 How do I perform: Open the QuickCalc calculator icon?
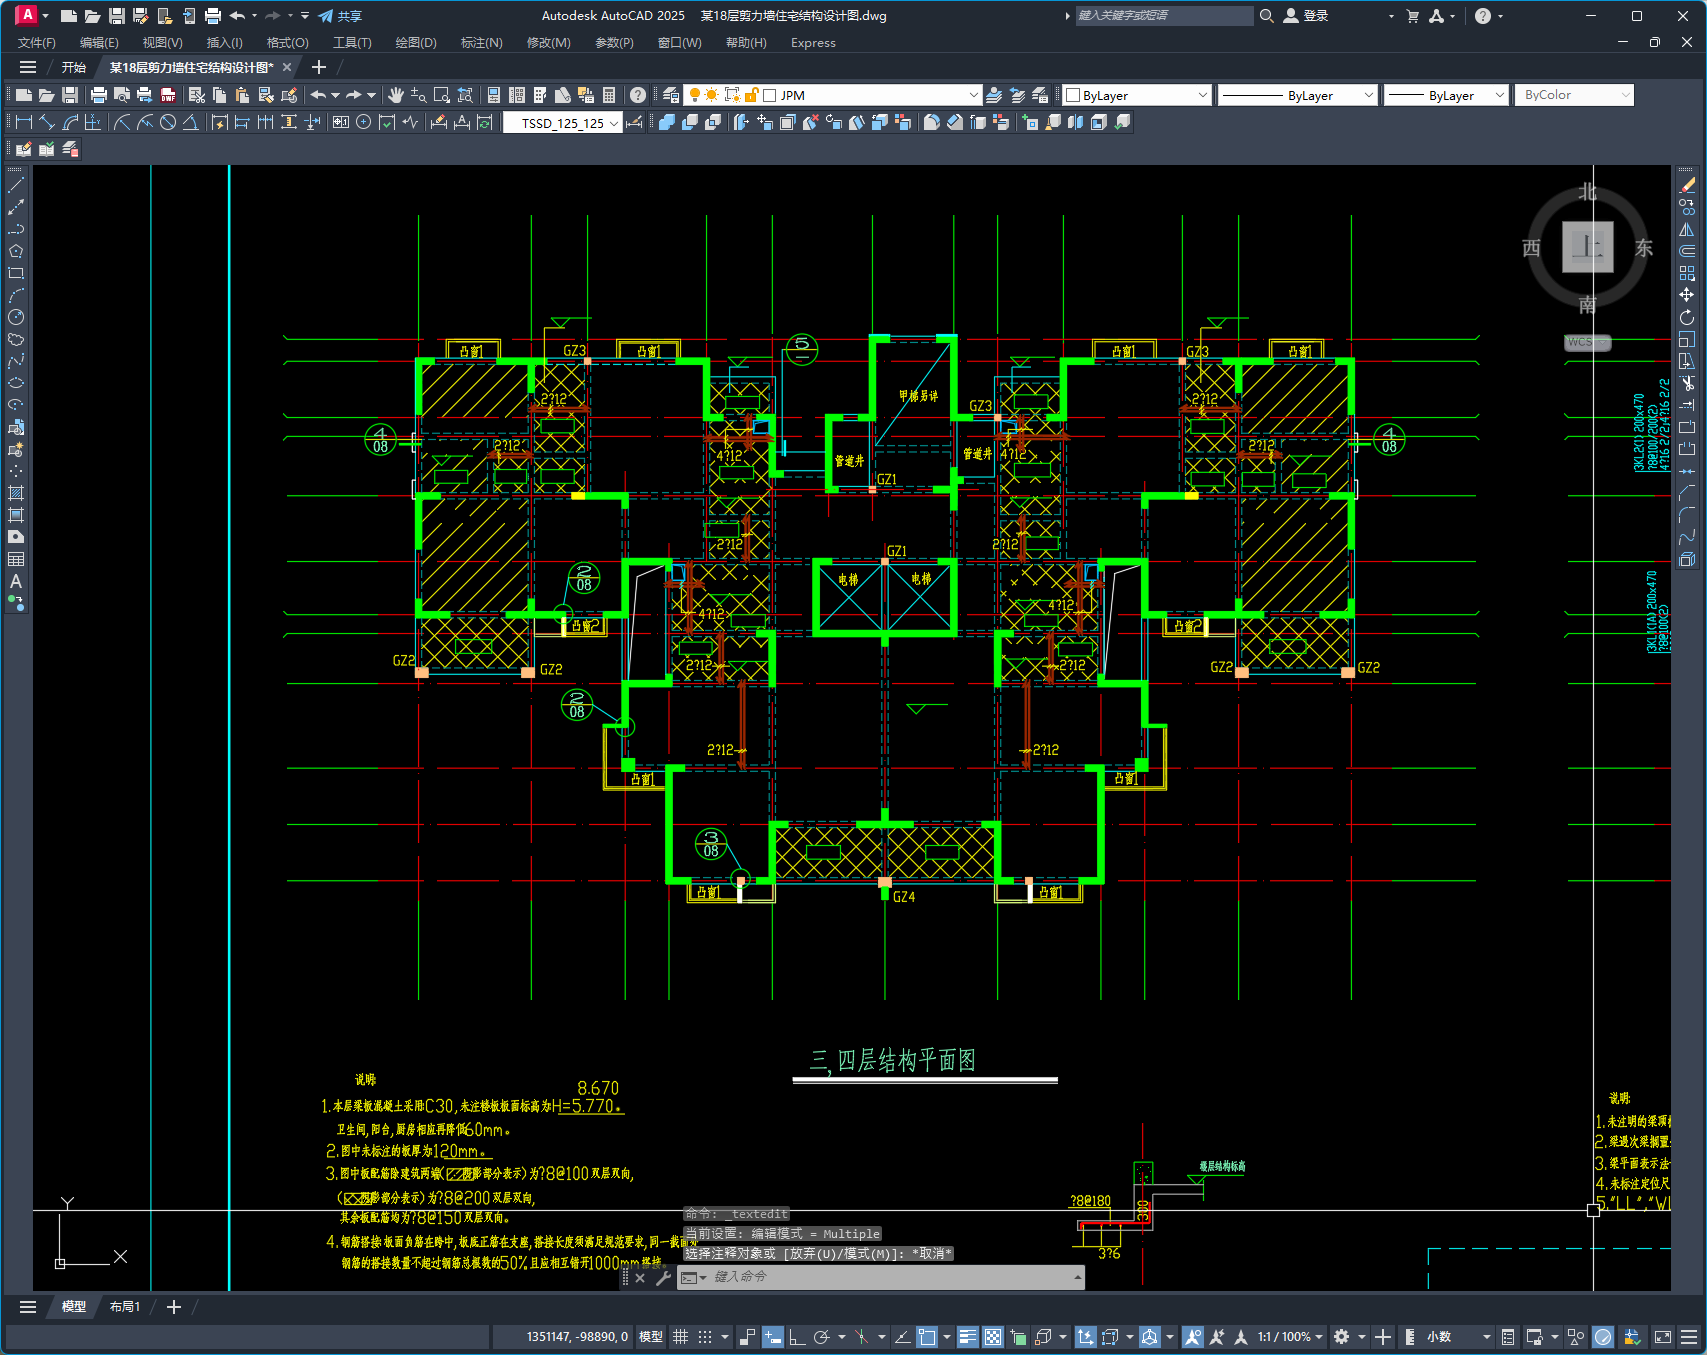[x=609, y=95]
